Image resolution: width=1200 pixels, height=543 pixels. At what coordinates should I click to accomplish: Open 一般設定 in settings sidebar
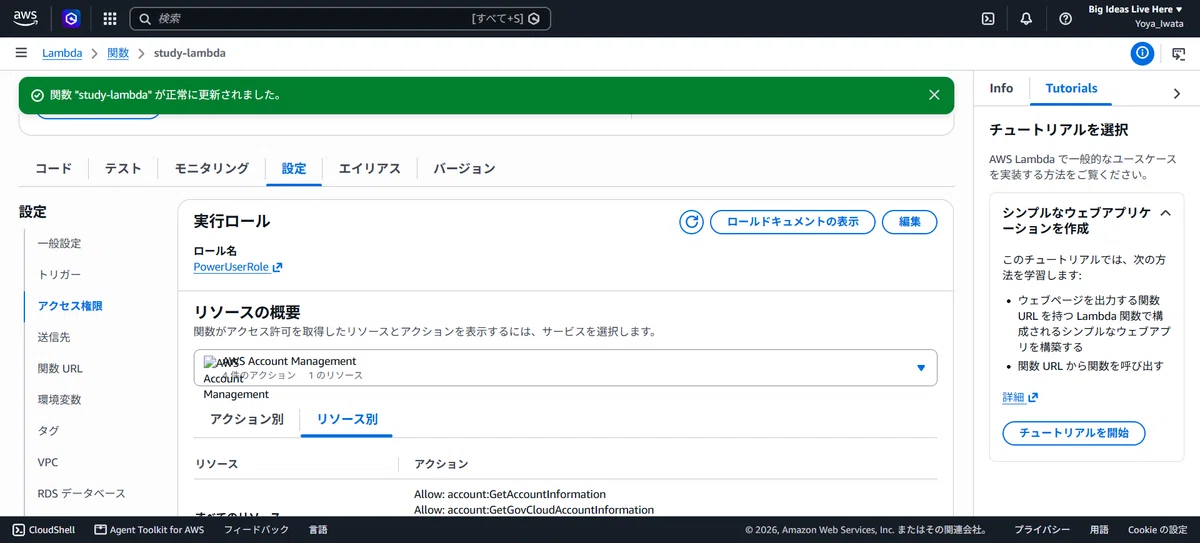tap(59, 243)
